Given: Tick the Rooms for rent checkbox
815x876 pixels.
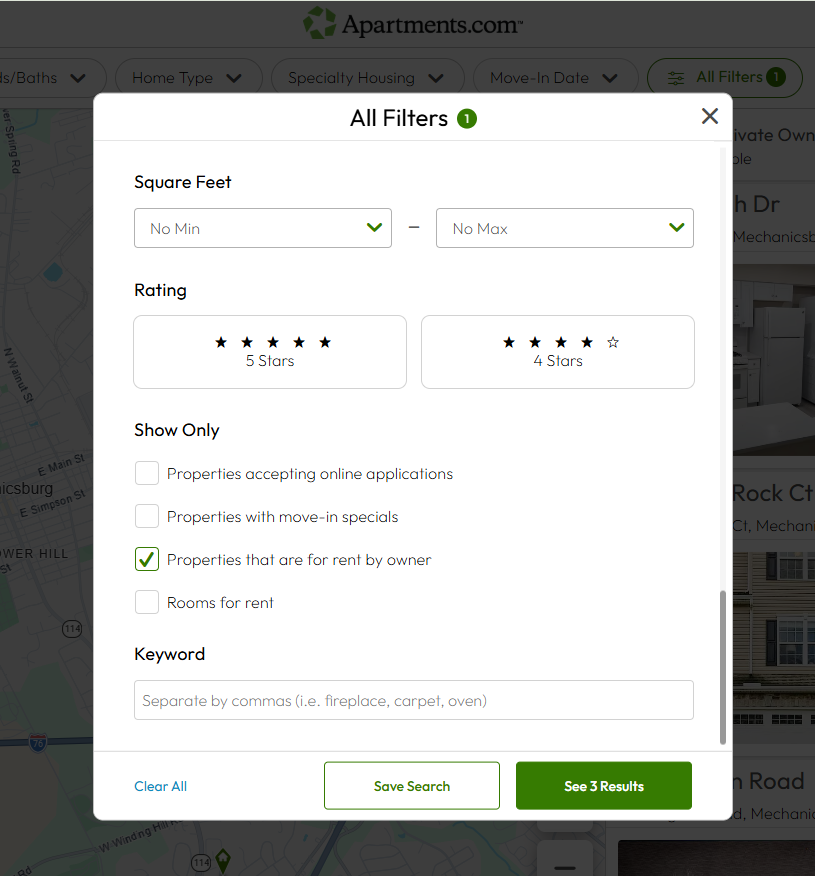Looking at the screenshot, I should point(147,602).
